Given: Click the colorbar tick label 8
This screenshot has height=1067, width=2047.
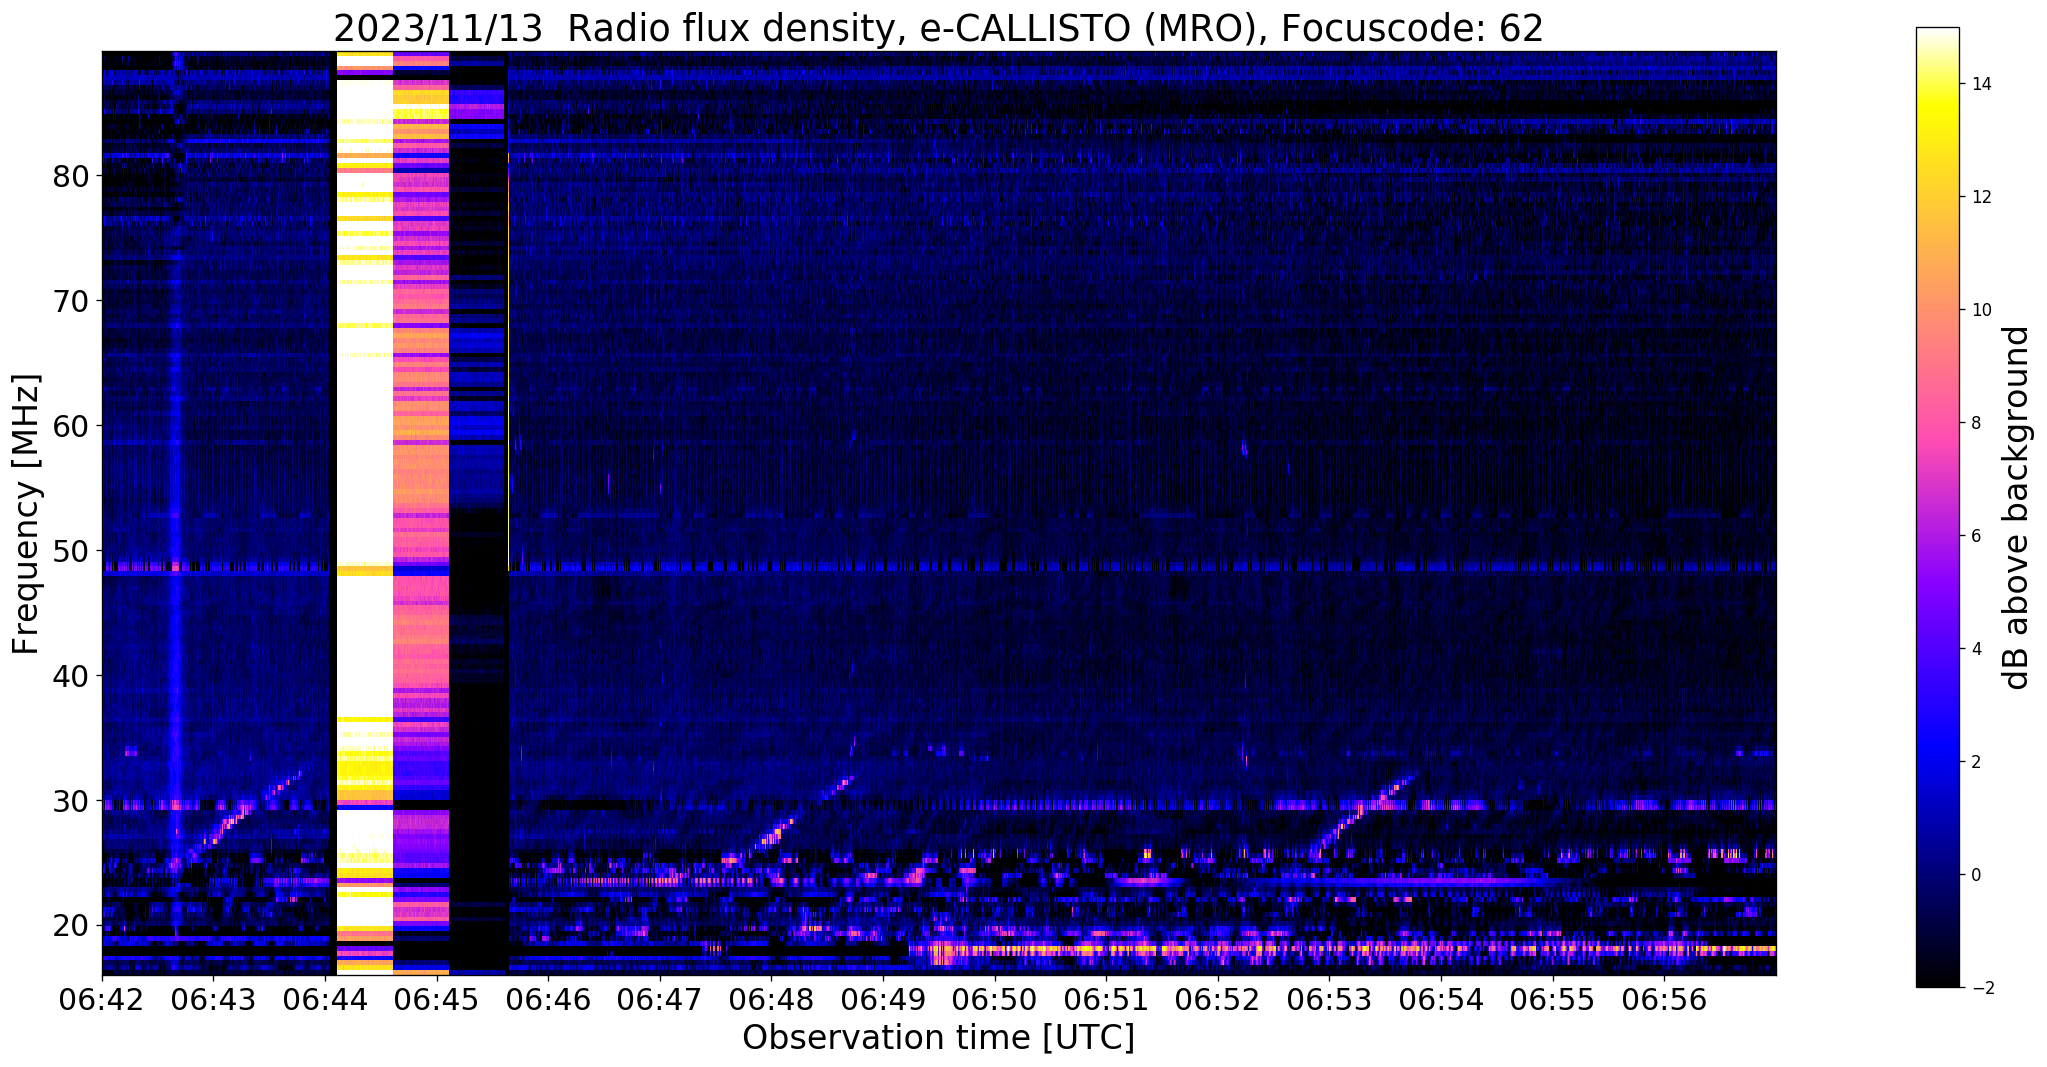Looking at the screenshot, I should click(x=1975, y=423).
